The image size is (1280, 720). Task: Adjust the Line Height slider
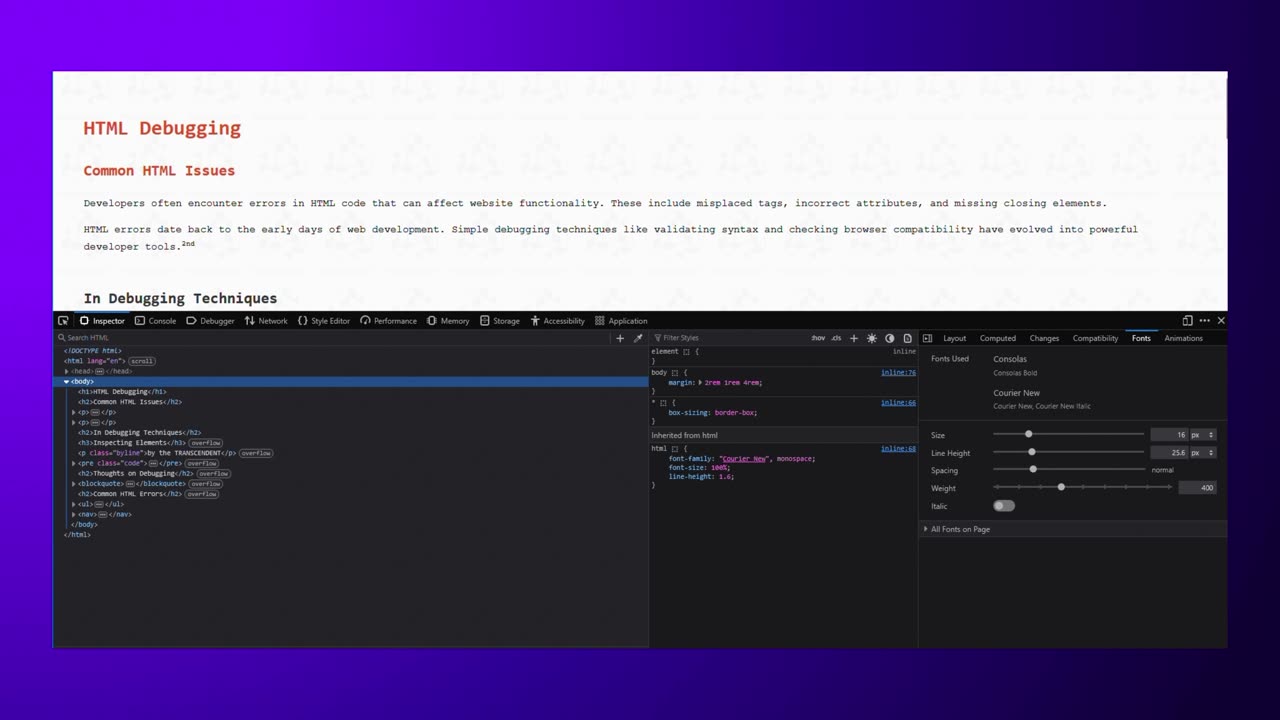coord(1068,452)
